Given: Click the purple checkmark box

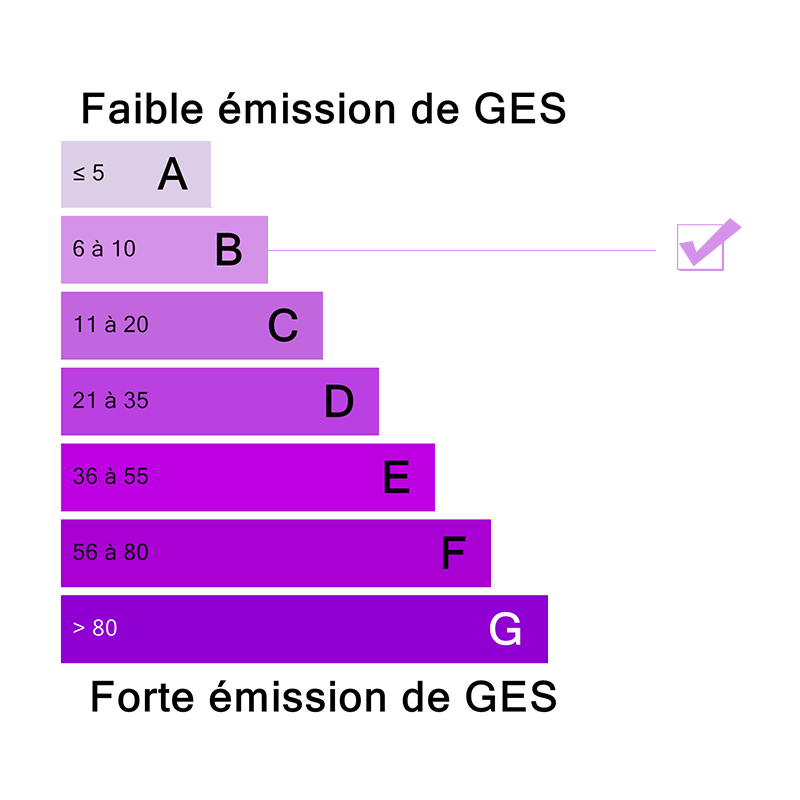Looking at the screenshot, I should [708, 245].
